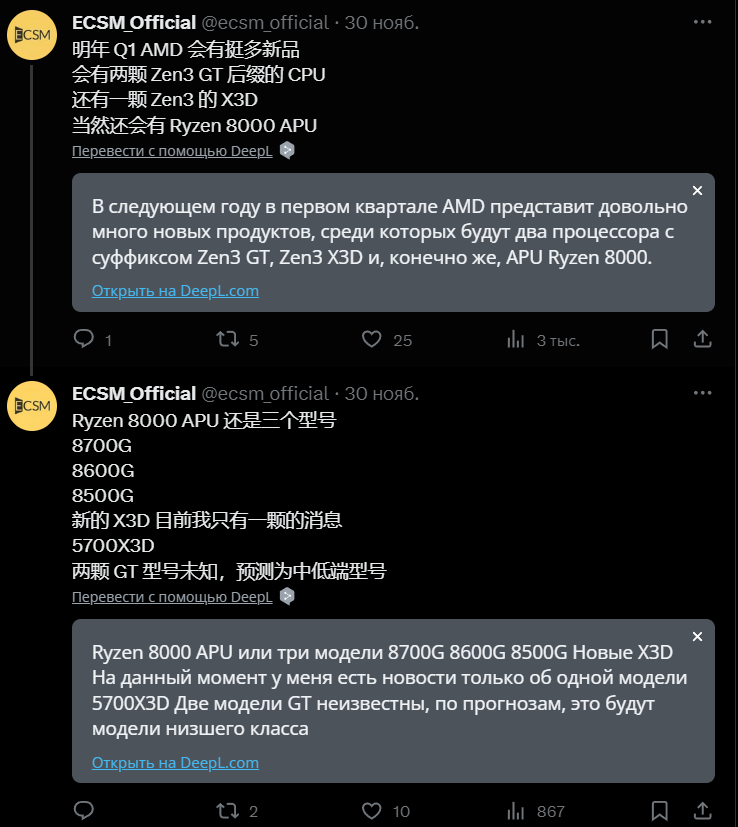
Task: Like the first tweet with the heart icon
Action: tap(371, 340)
